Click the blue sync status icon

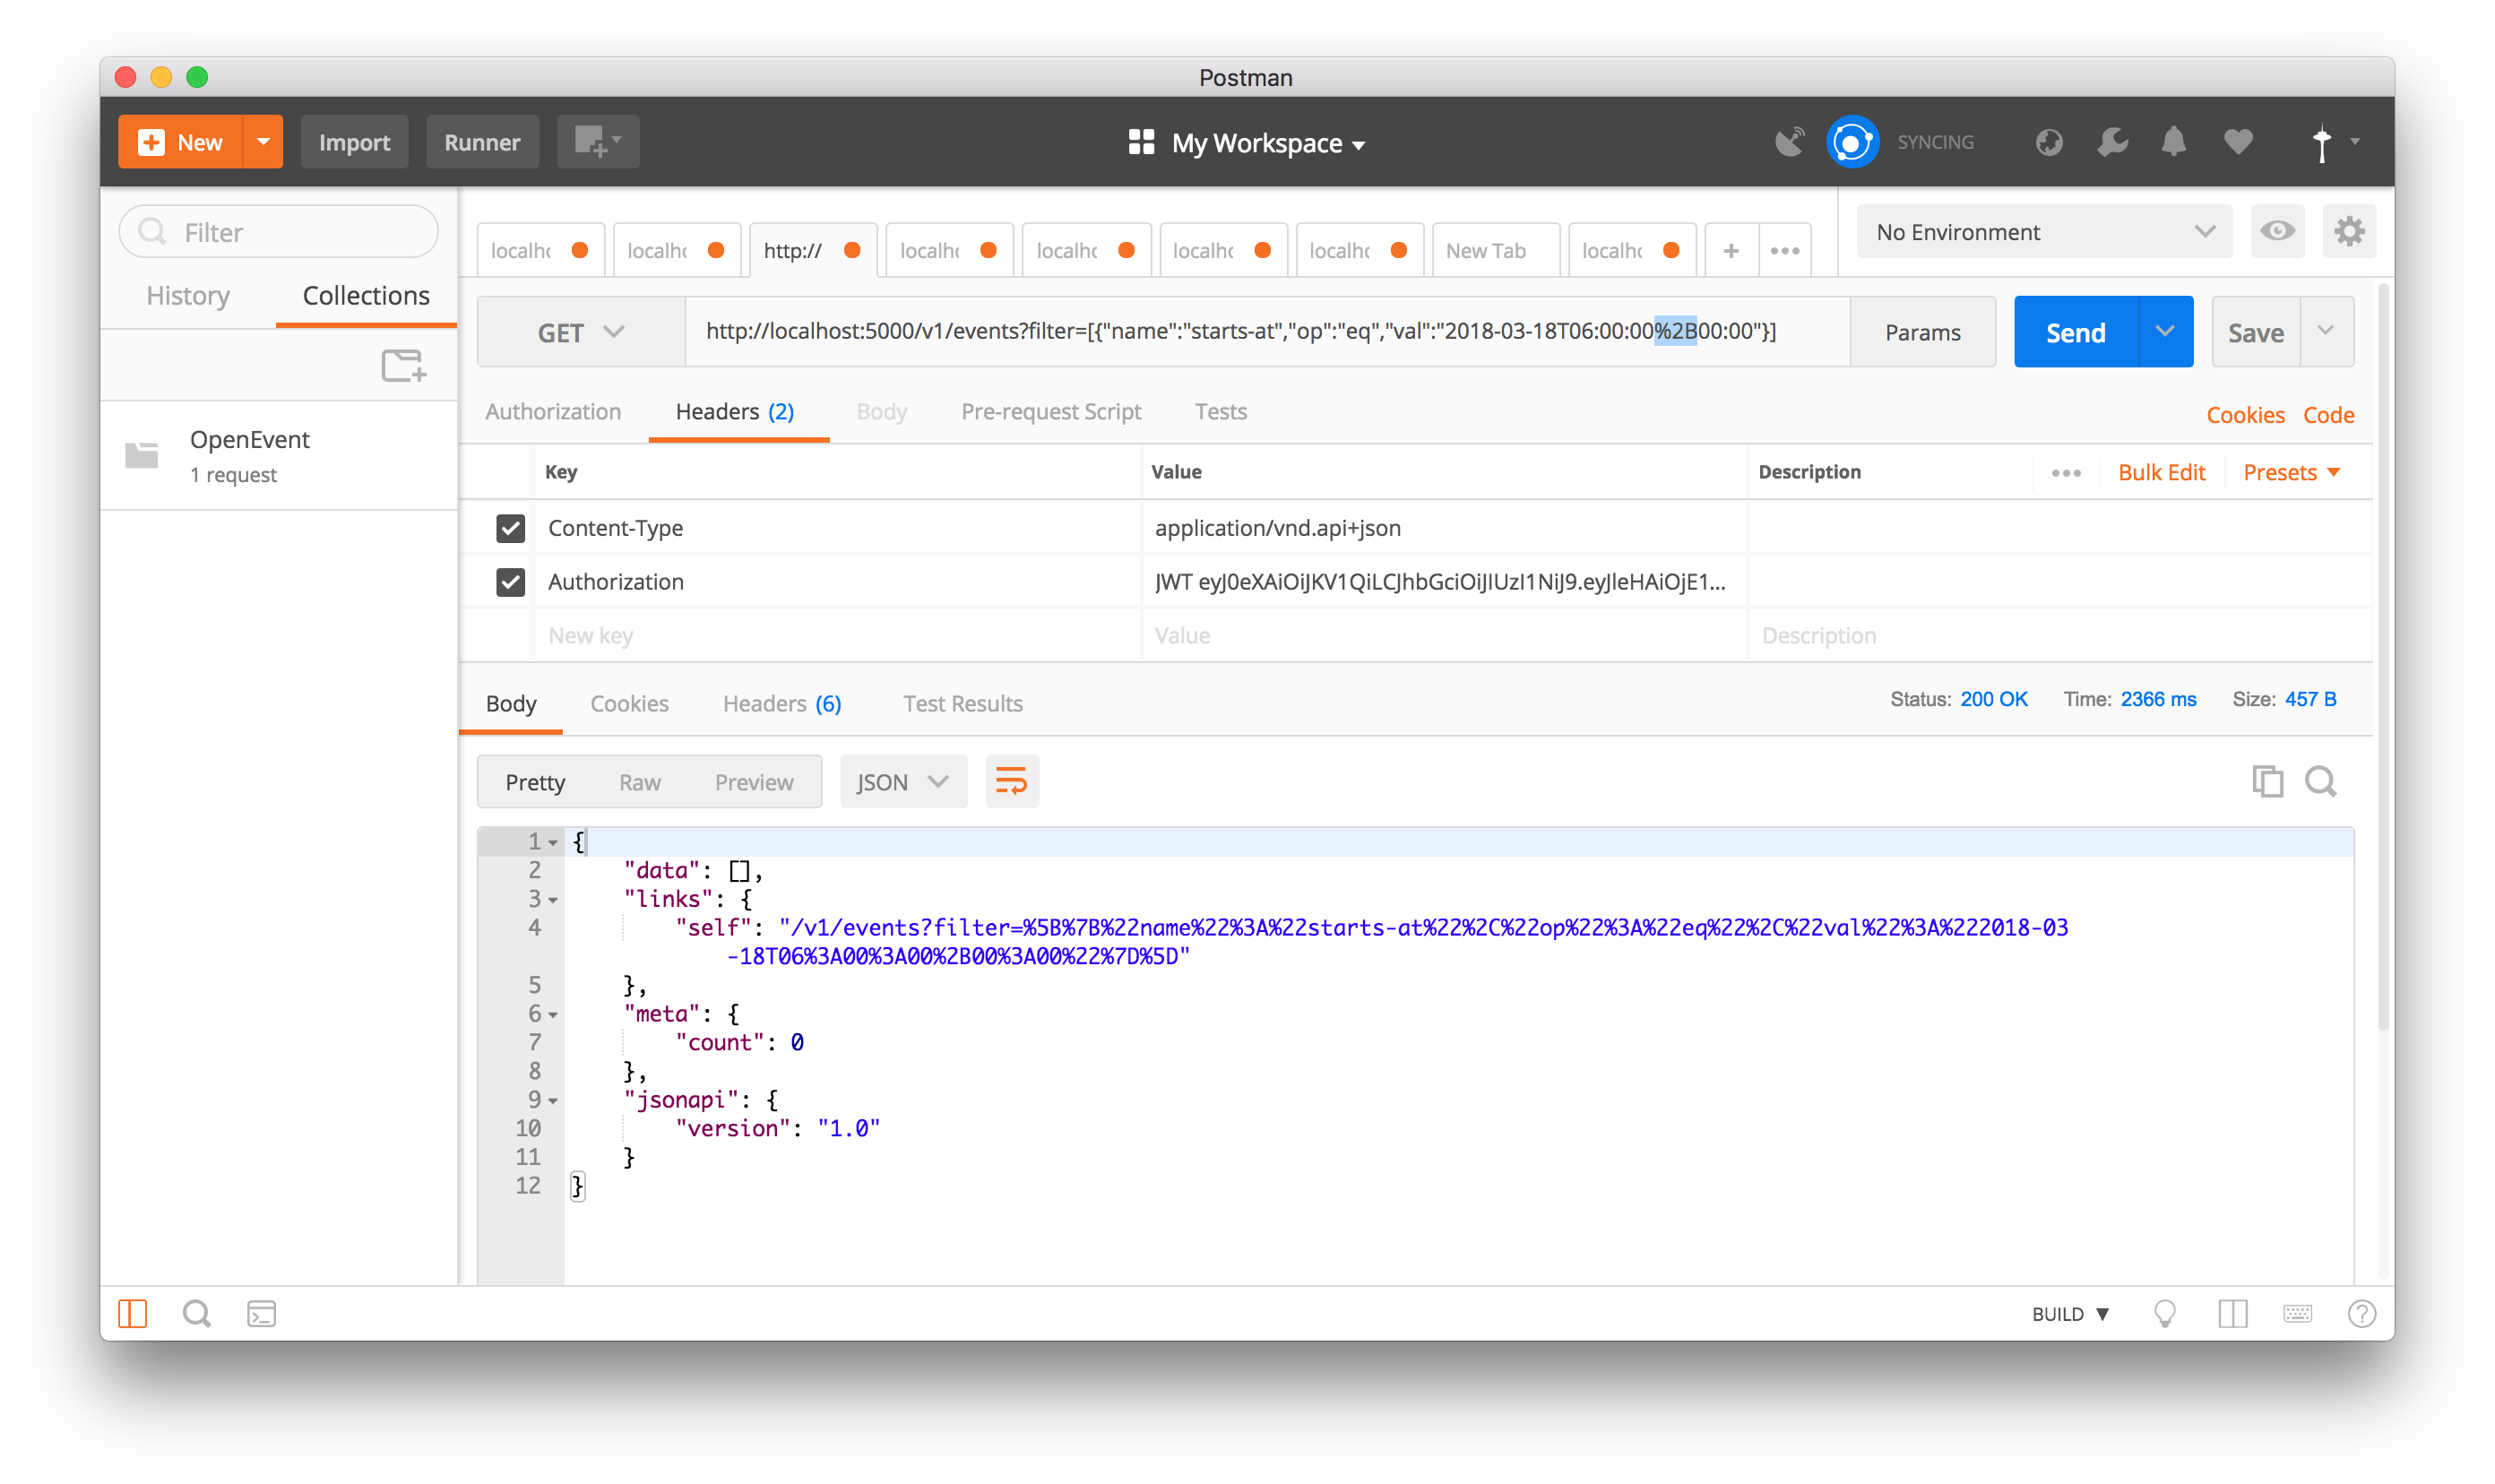[x=1852, y=142]
